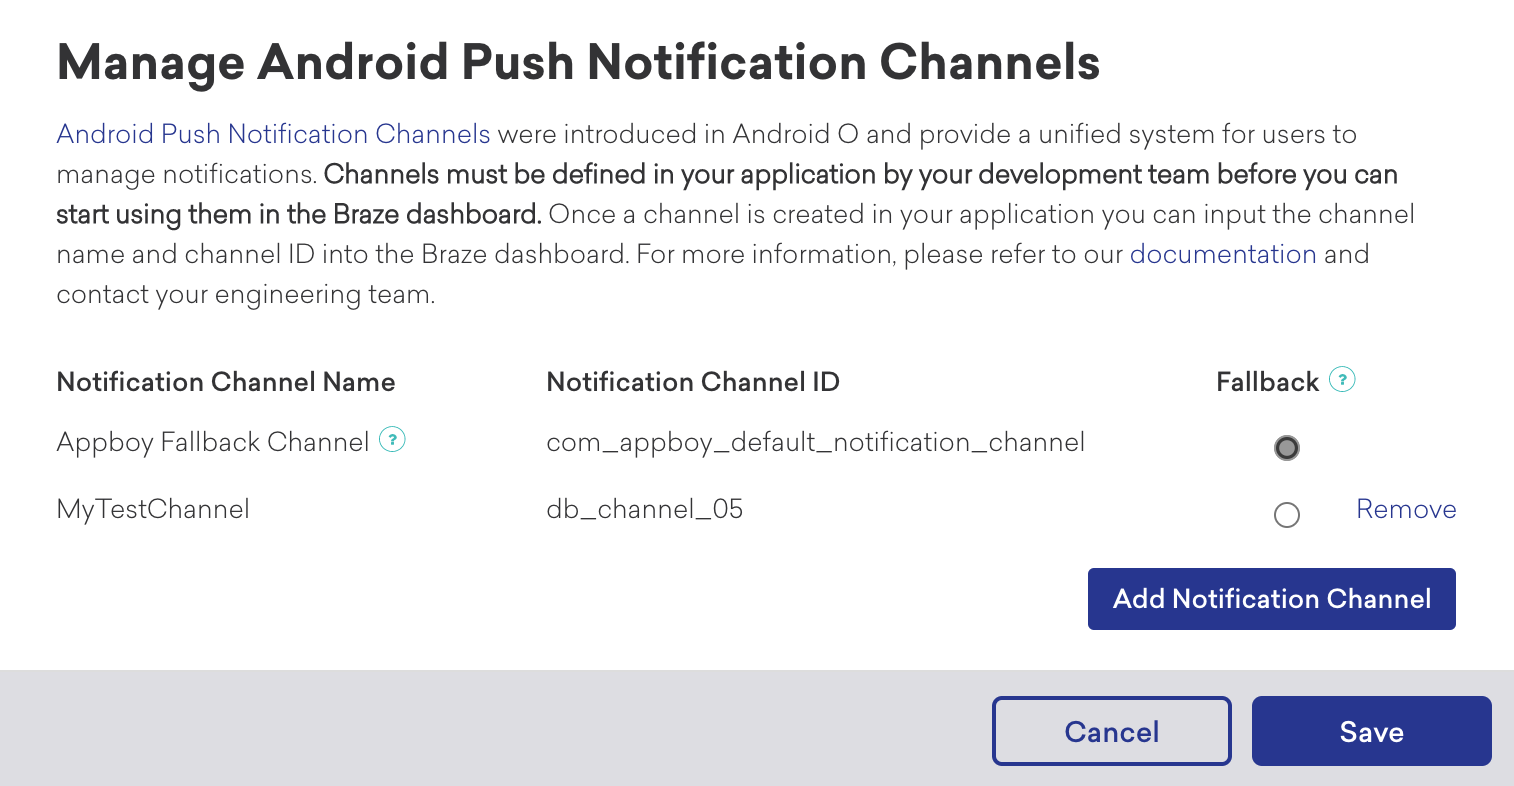Open the Android Push Notification Channels link
This screenshot has width=1514, height=786.
(274, 134)
